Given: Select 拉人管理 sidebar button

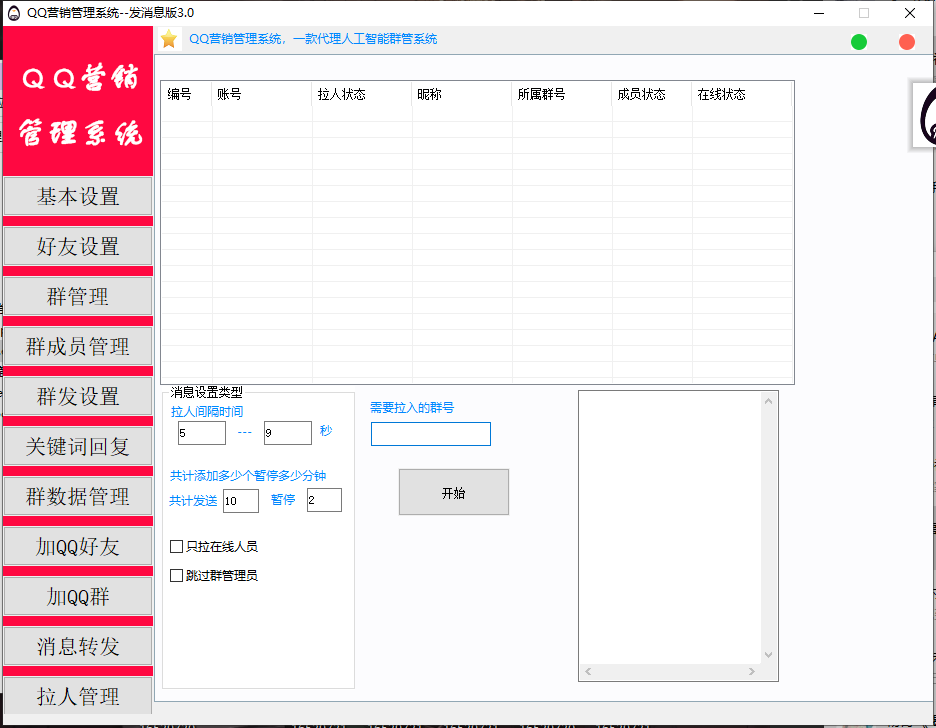Looking at the screenshot, I should [x=78, y=696].
